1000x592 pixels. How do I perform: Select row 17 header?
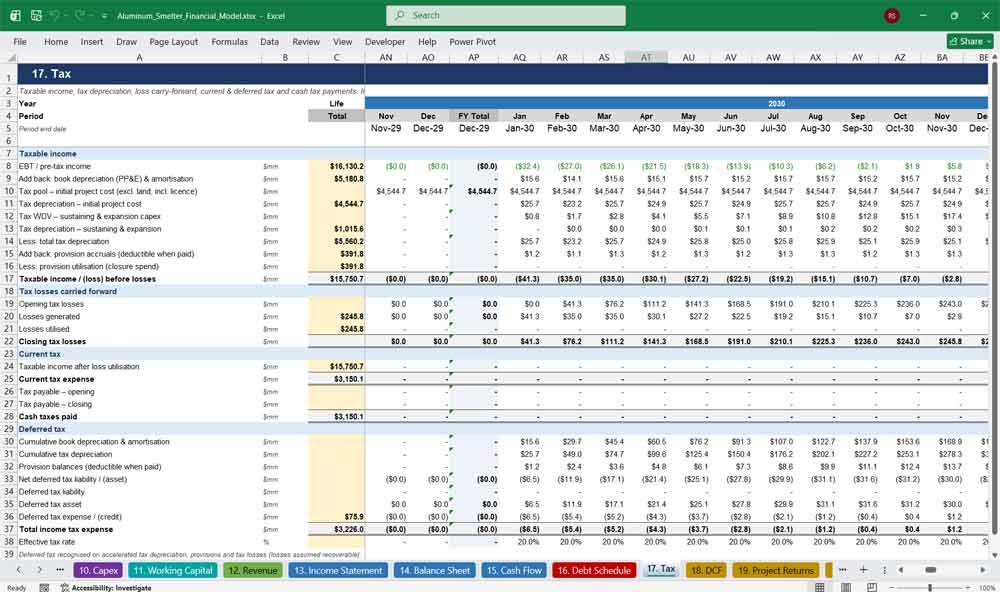click(x=8, y=279)
